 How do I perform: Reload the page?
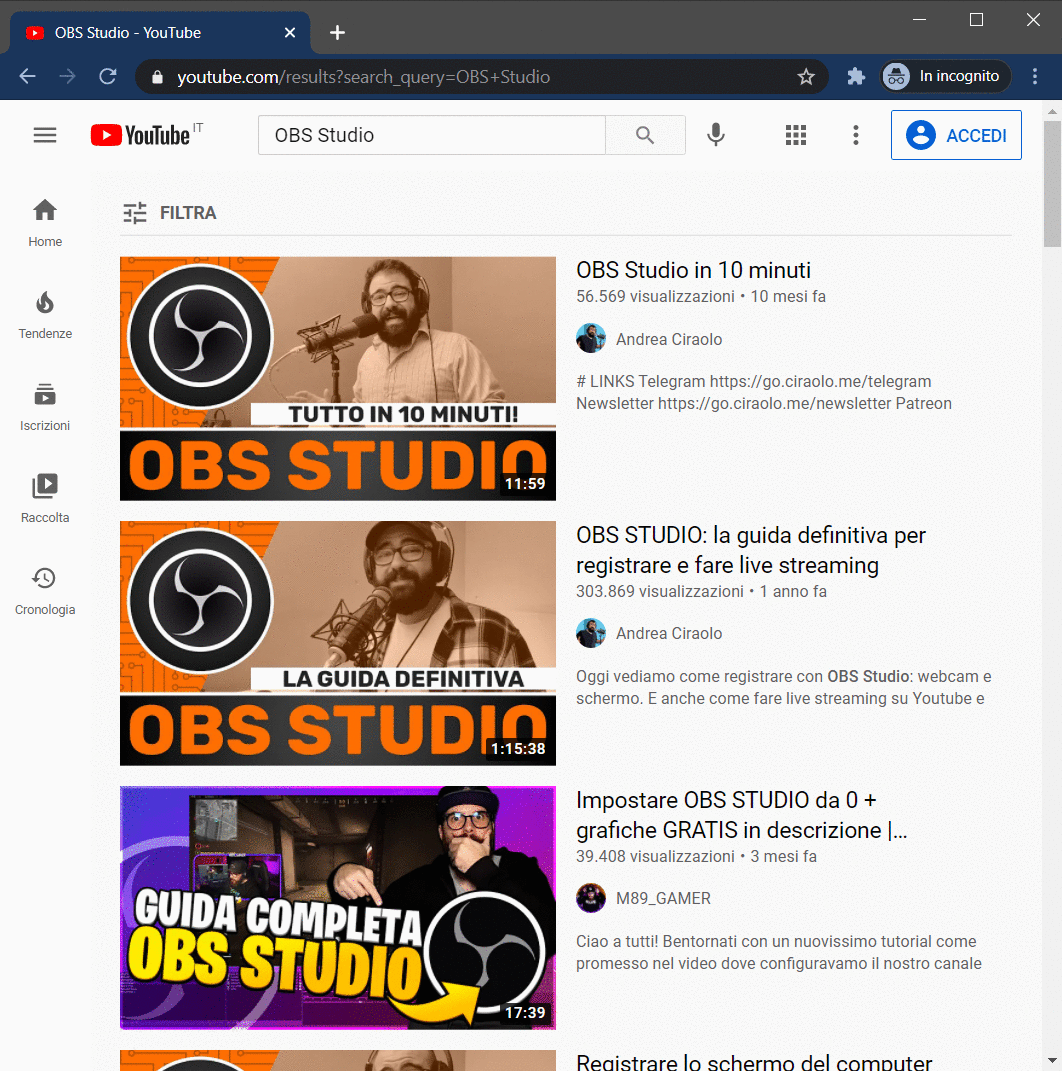[x=108, y=76]
